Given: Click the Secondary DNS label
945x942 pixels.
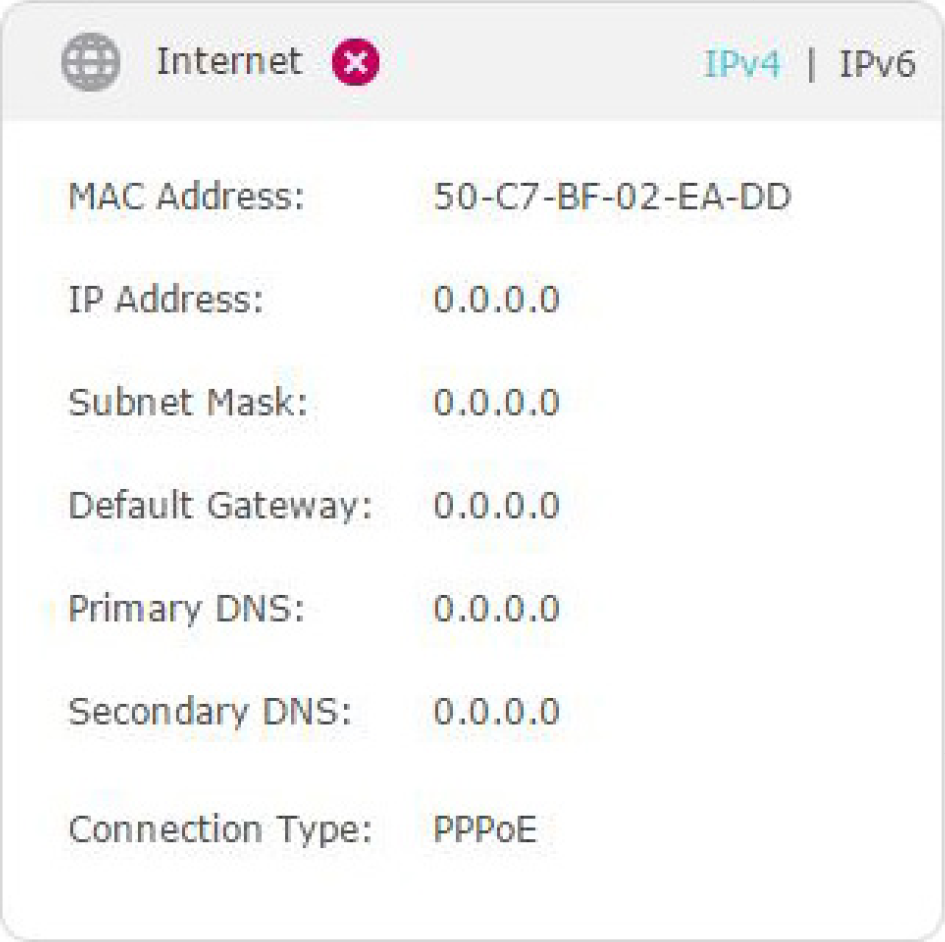Looking at the screenshot, I should tap(210, 712).
